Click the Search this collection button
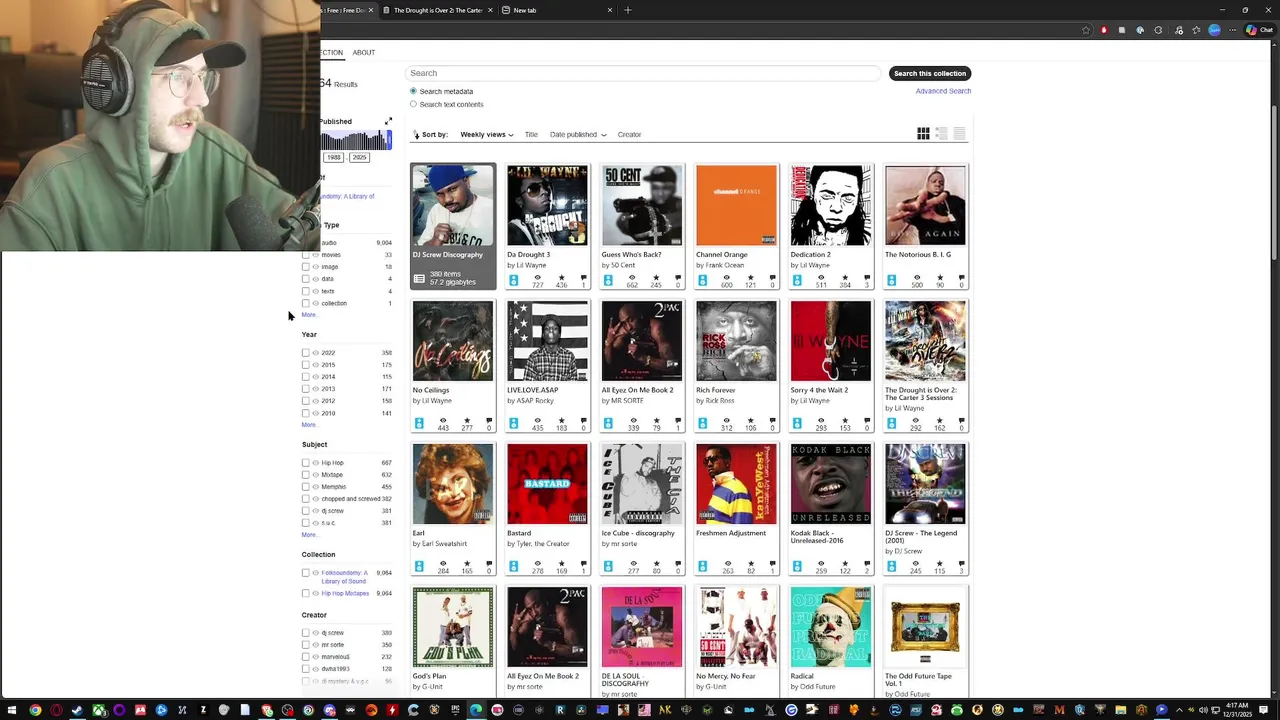This screenshot has width=1280, height=720. click(930, 73)
